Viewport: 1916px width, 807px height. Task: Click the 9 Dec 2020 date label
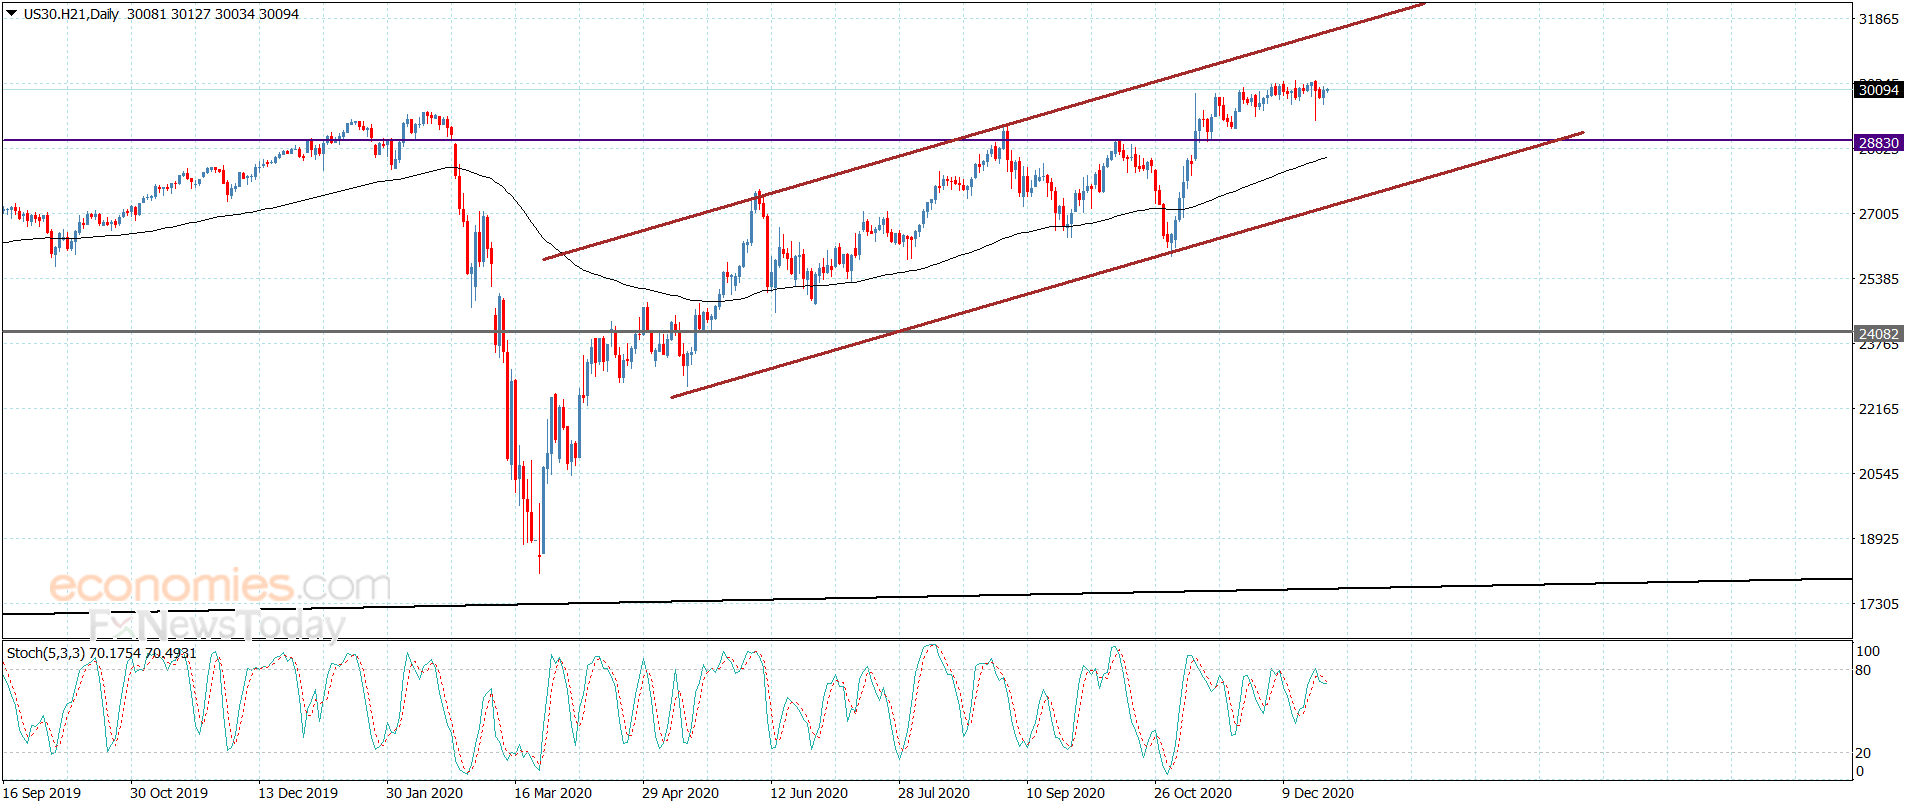tap(1318, 793)
